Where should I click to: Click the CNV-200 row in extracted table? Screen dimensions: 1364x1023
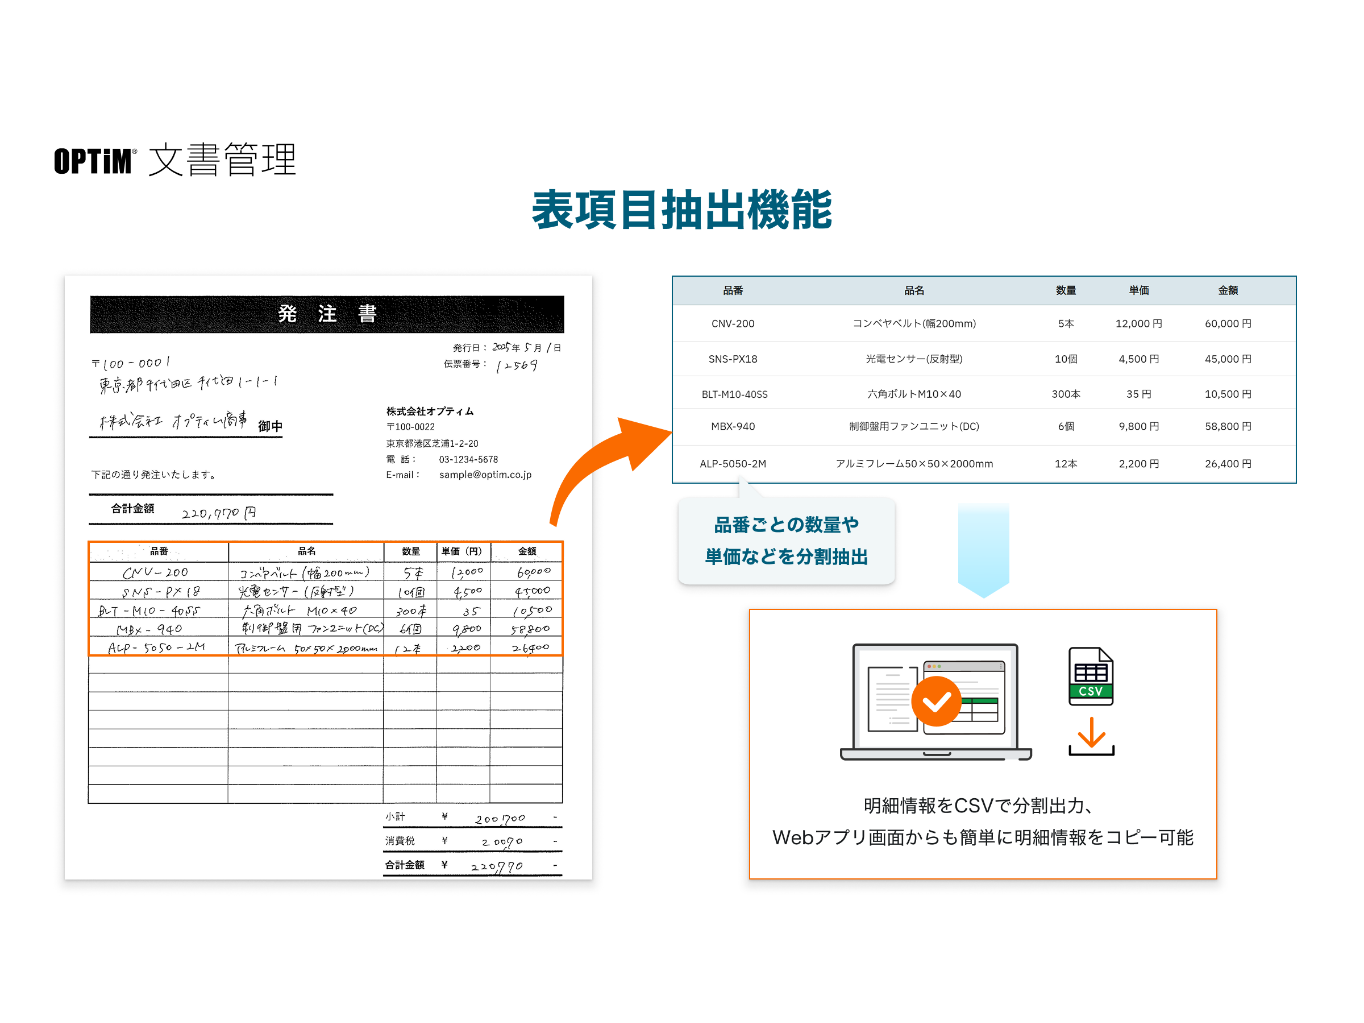[984, 324]
